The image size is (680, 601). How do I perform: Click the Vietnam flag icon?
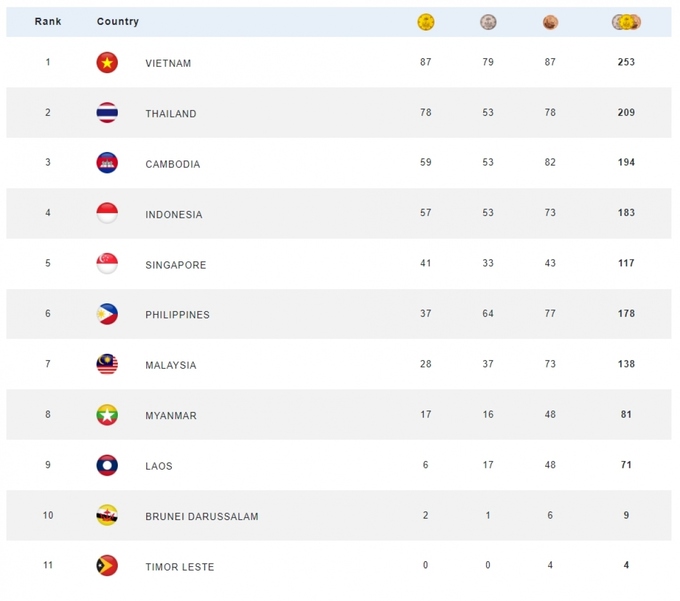click(x=107, y=62)
